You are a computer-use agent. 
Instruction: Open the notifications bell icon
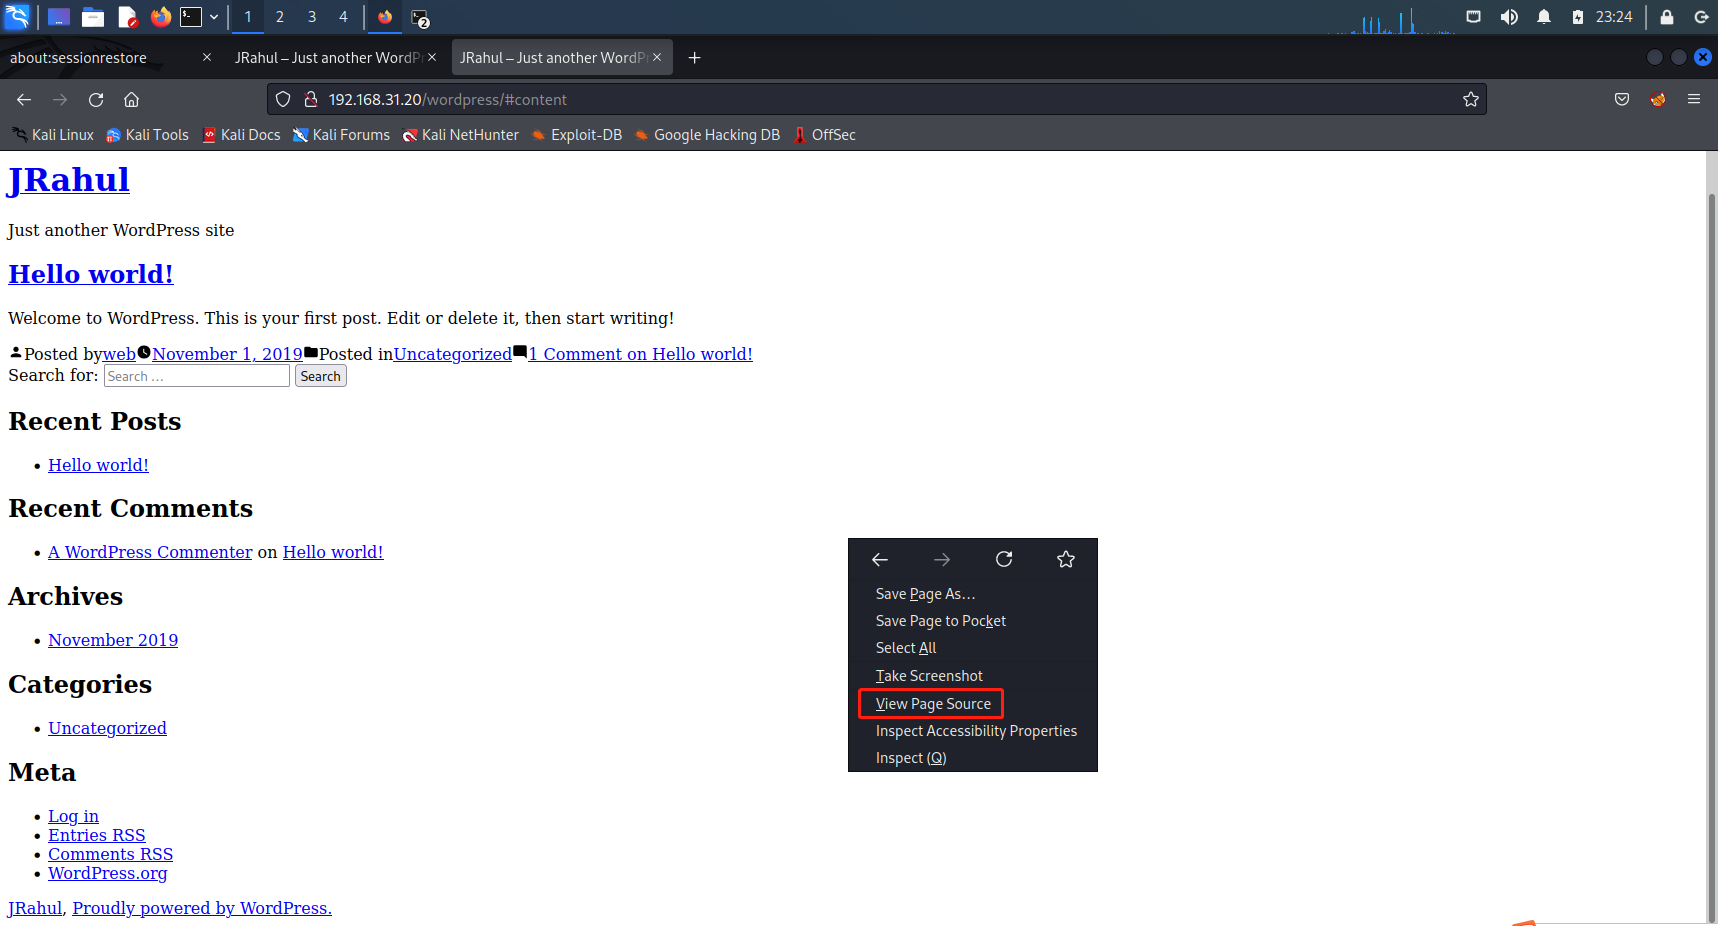click(1544, 17)
